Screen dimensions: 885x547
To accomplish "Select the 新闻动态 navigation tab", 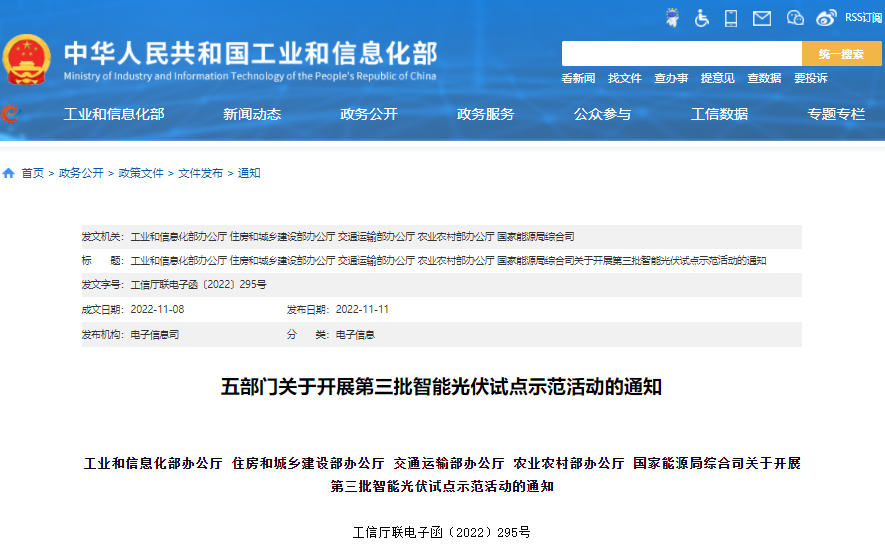I will (x=252, y=114).
